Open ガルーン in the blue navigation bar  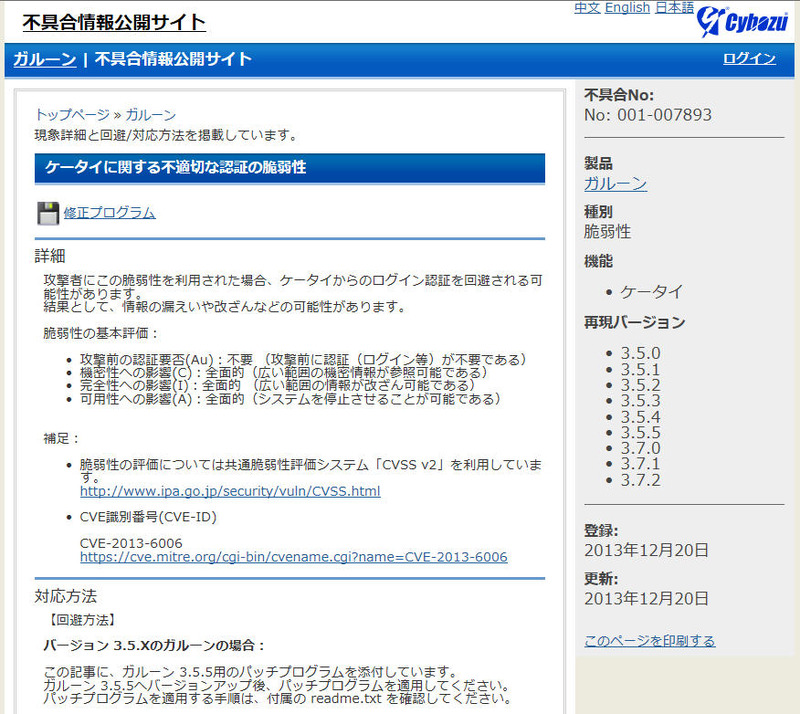[x=44, y=59]
